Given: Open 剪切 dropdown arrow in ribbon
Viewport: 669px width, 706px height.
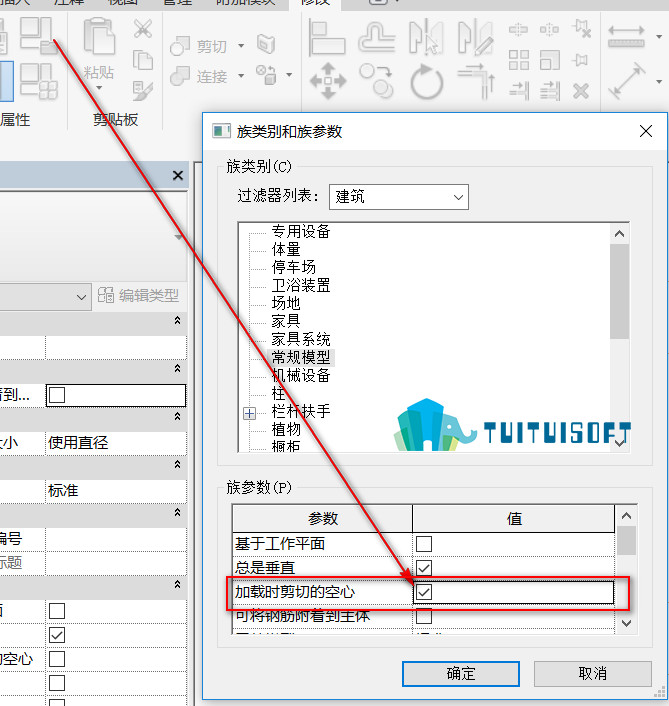Looking at the screenshot, I should 241,46.
